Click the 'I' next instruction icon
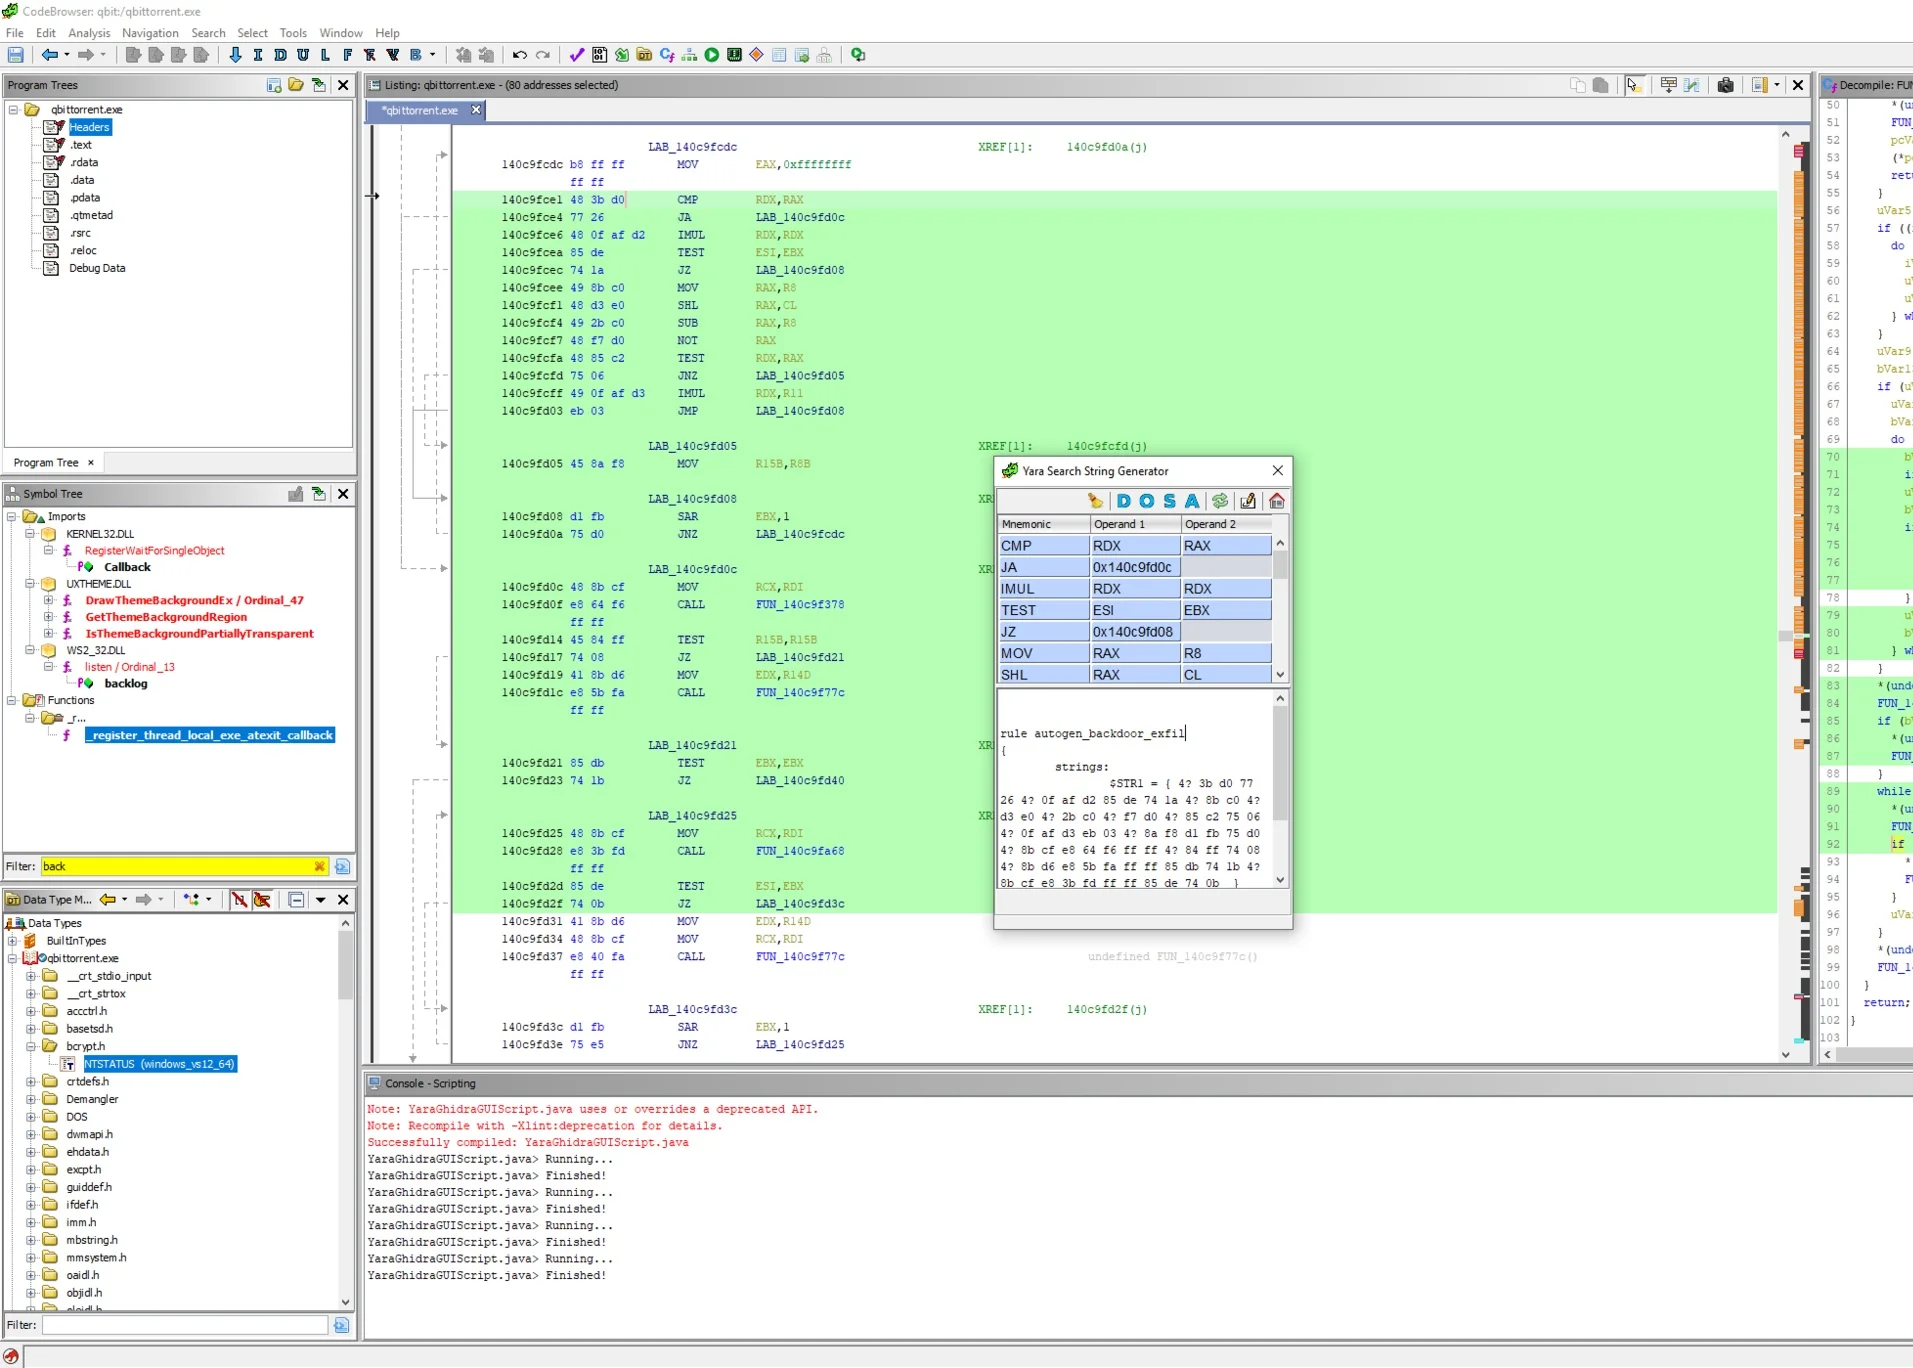Screen dimensions: 1913x1368 (258, 55)
